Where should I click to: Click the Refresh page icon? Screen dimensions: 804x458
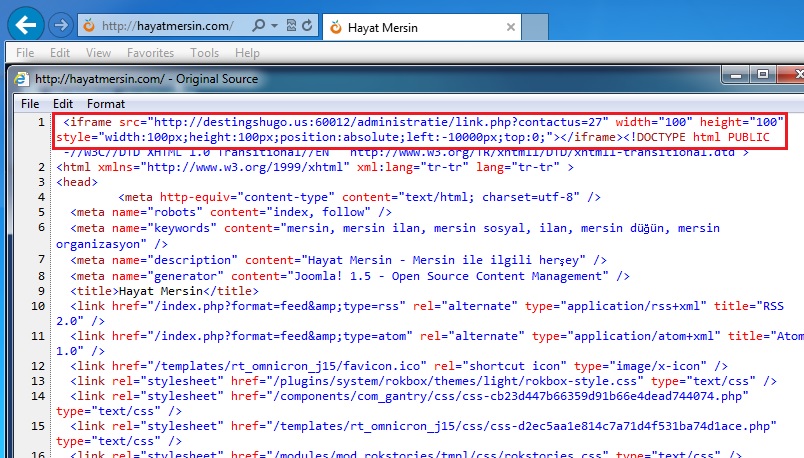click(x=309, y=25)
